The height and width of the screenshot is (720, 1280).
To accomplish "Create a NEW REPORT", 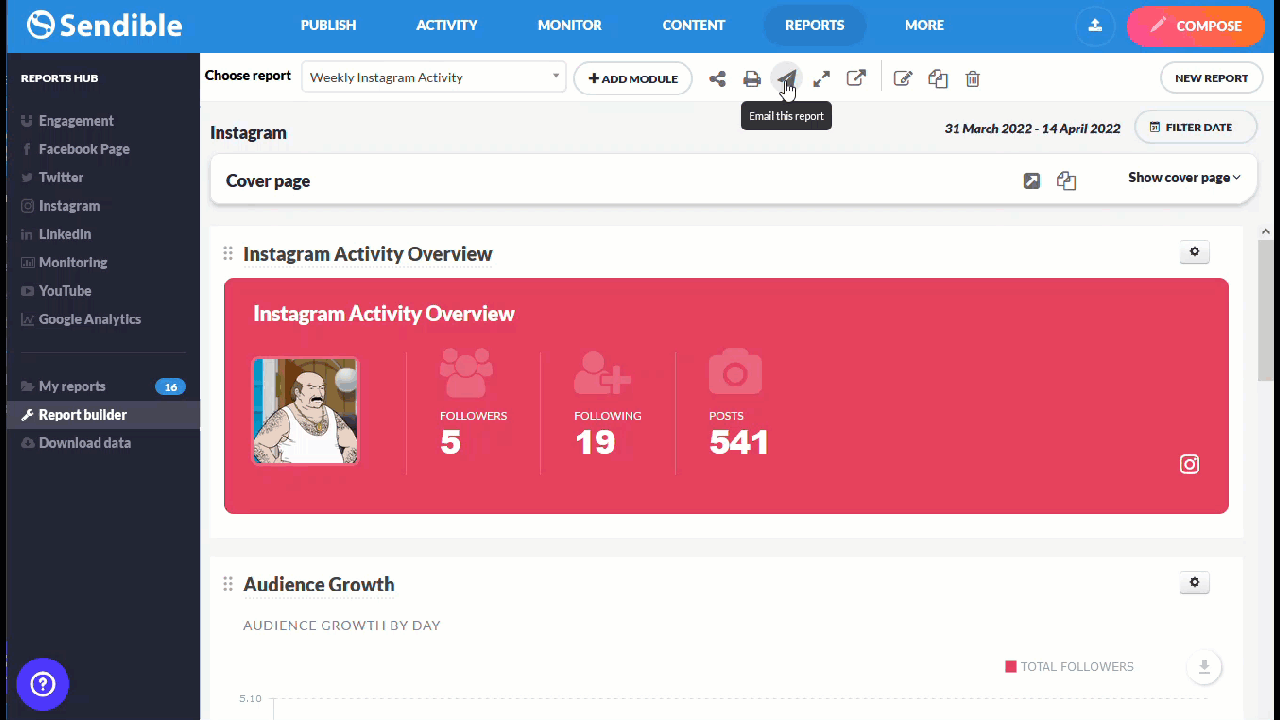I will coord(1211,77).
